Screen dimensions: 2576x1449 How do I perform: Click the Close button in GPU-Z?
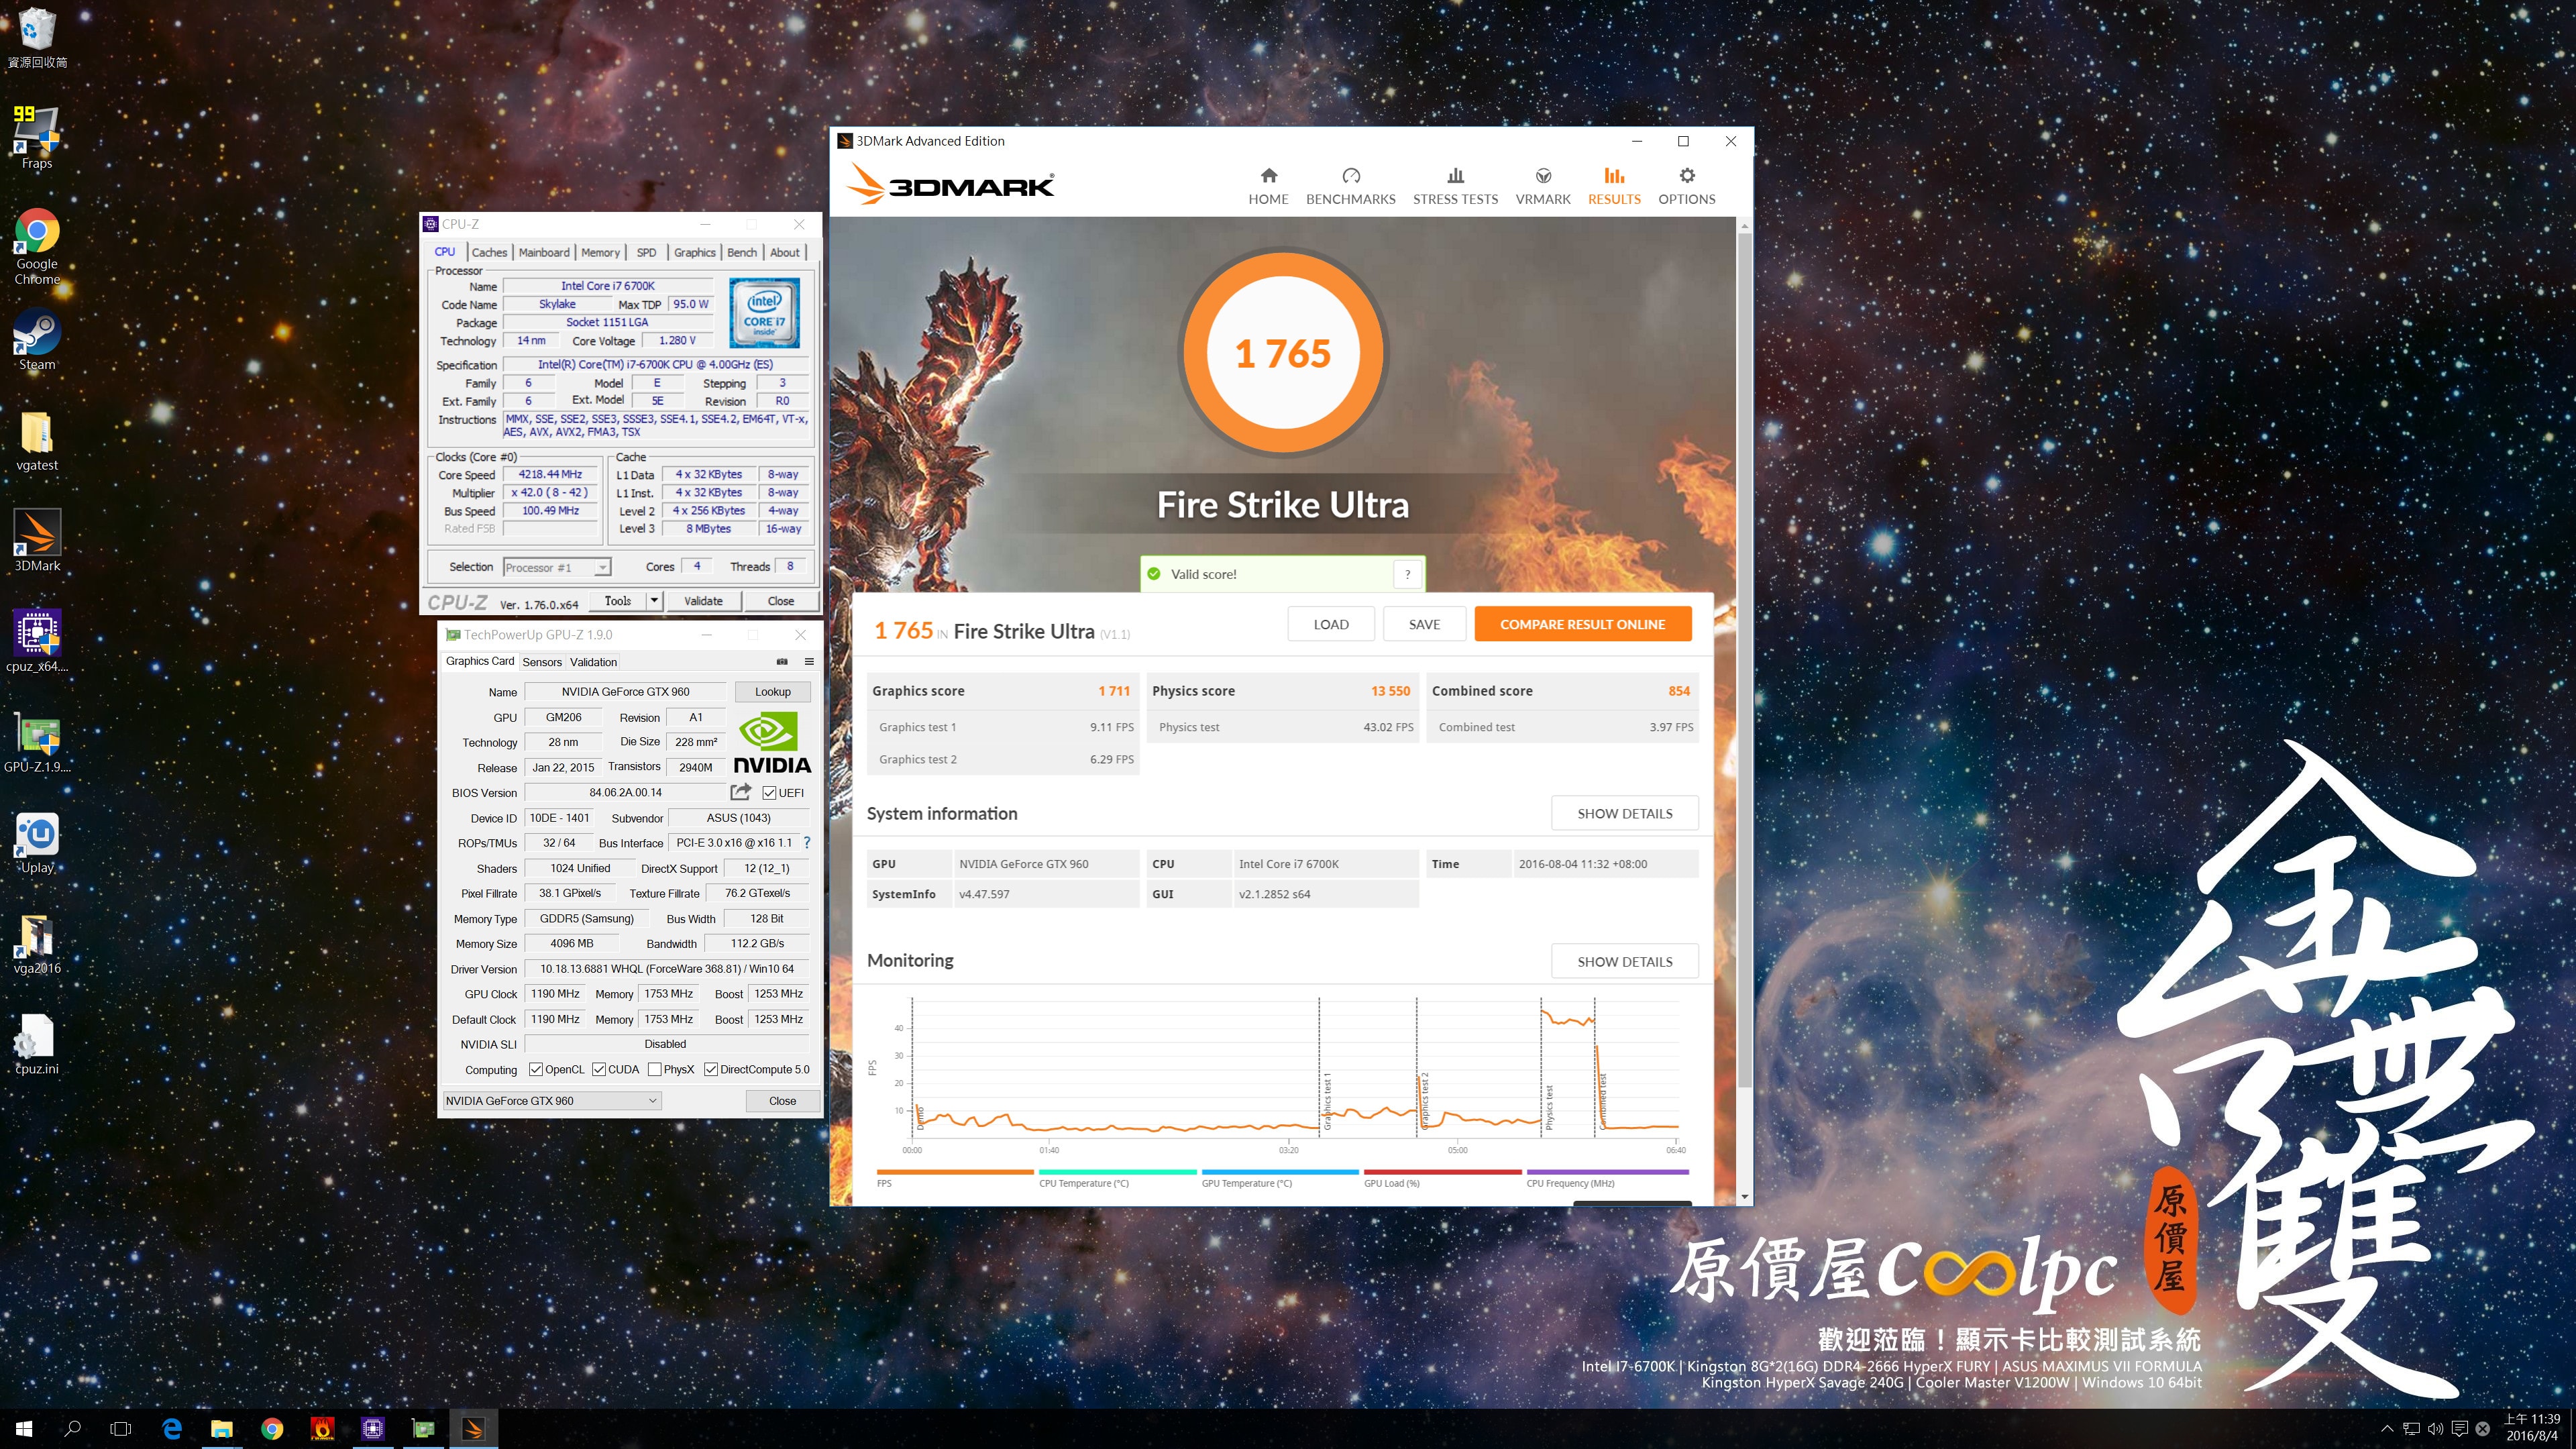[x=782, y=1101]
